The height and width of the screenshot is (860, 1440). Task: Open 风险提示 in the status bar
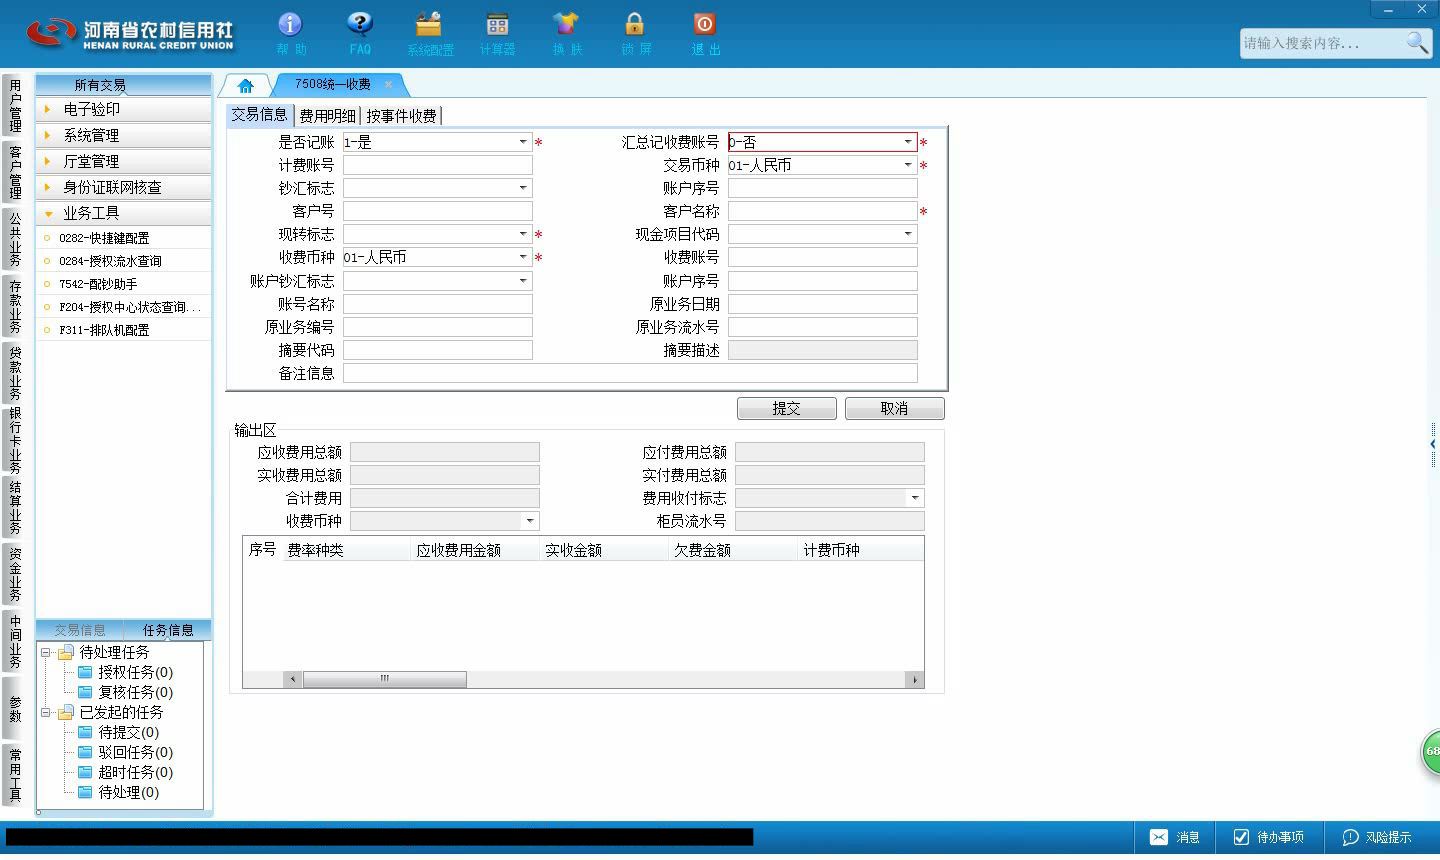(x=1377, y=837)
